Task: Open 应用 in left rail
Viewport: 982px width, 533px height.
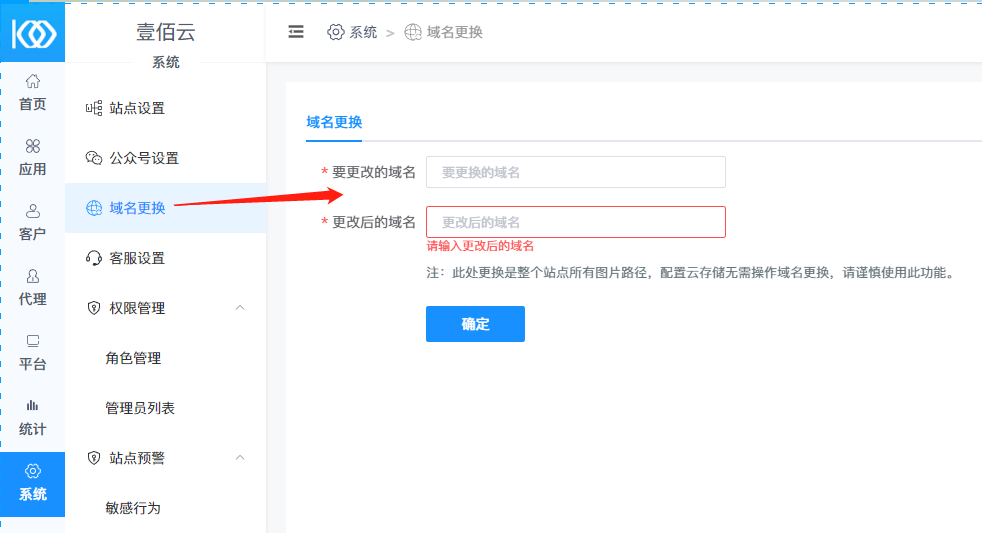Action: pyautogui.click(x=33, y=158)
